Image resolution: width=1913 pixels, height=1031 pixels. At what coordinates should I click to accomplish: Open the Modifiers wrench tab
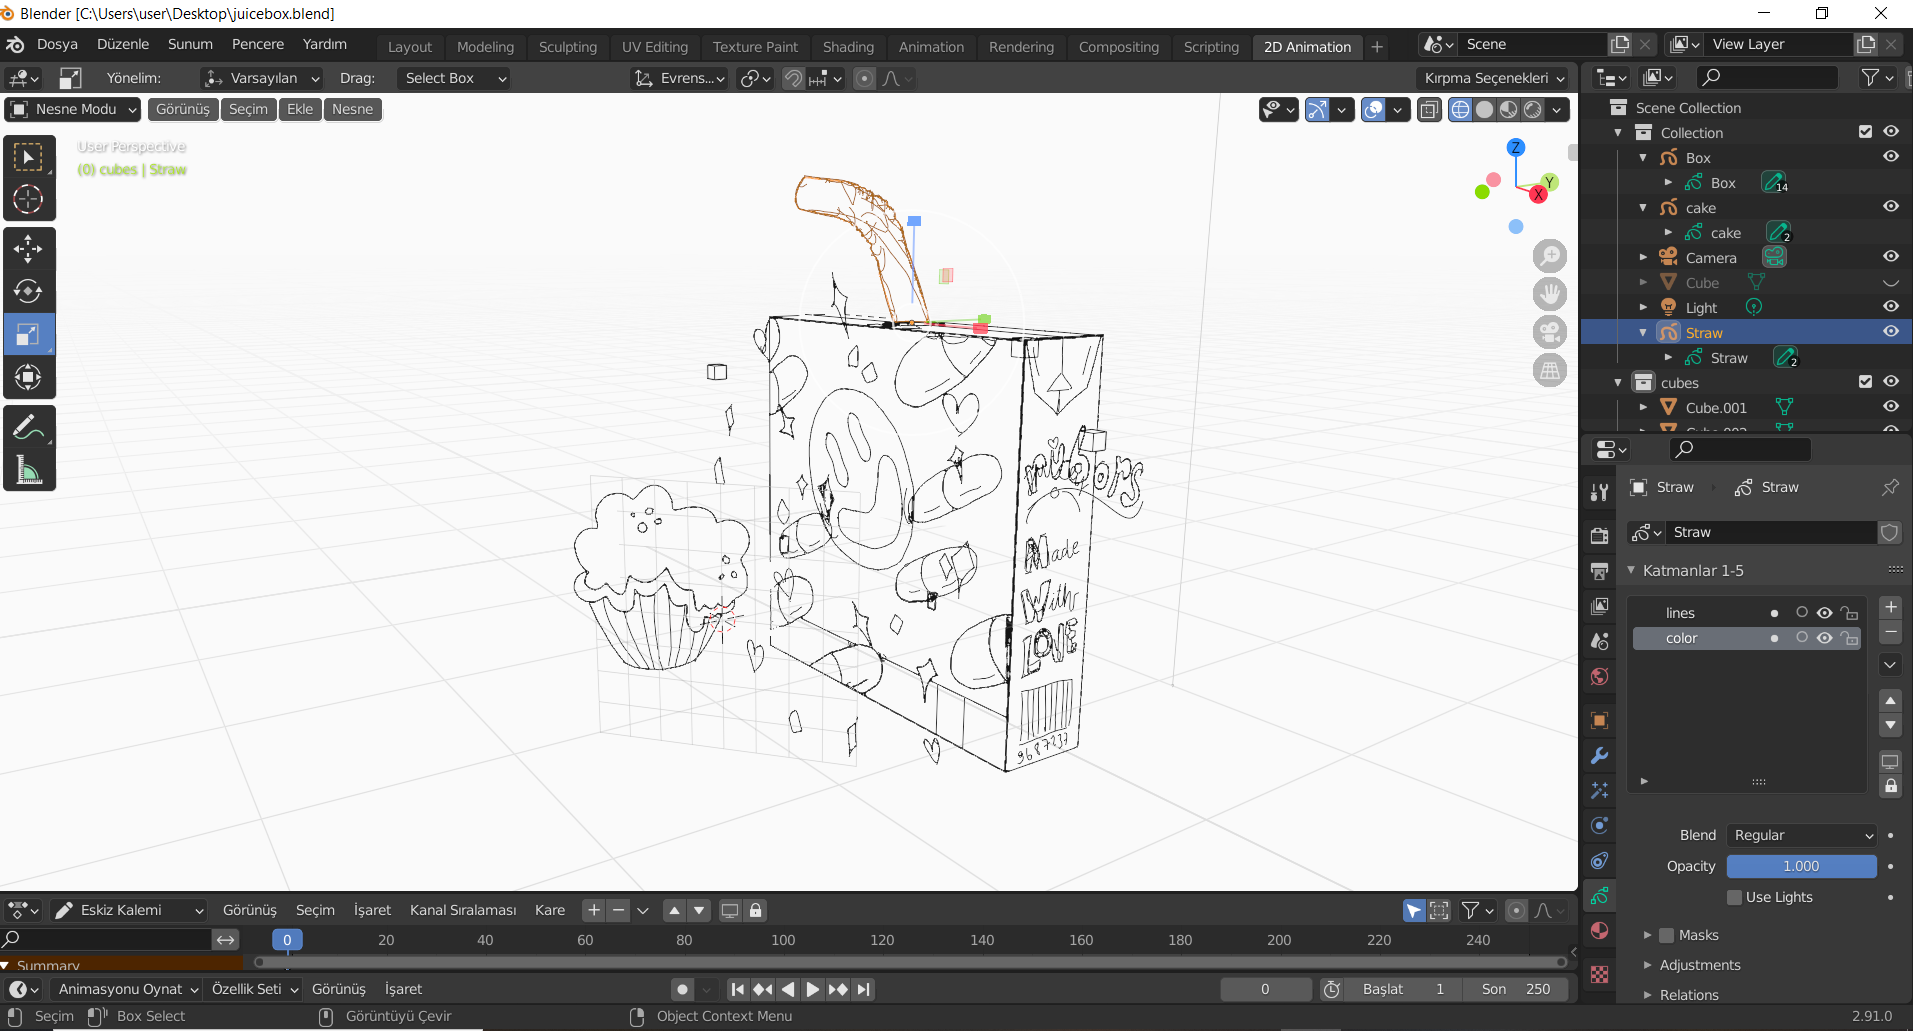click(x=1600, y=755)
